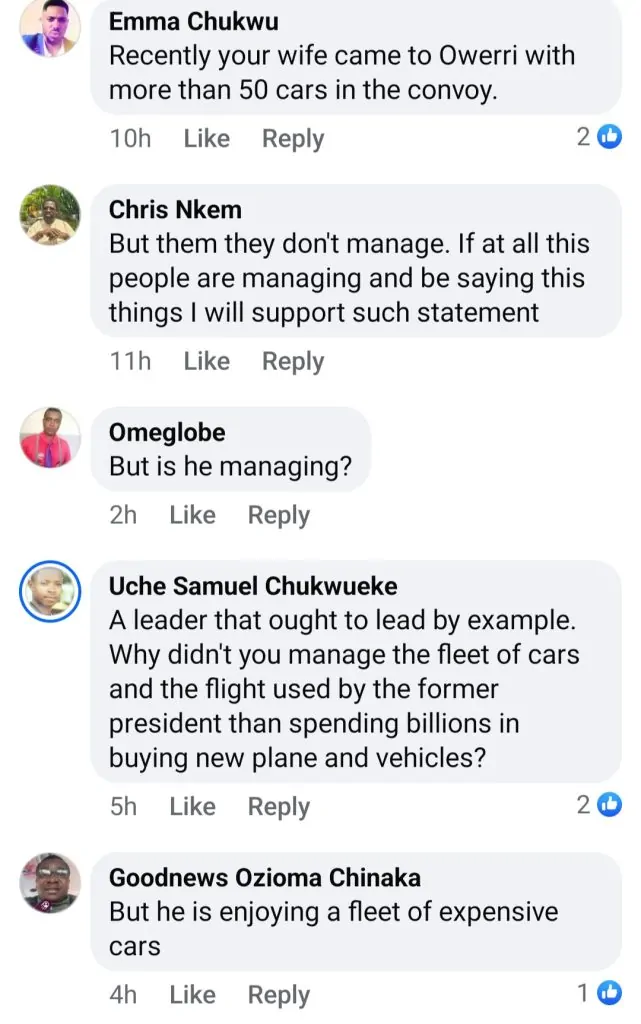Viewport: 641px width, 1024px height.
Task: Reply to Emma Chukwu's comment
Action: click(x=293, y=138)
